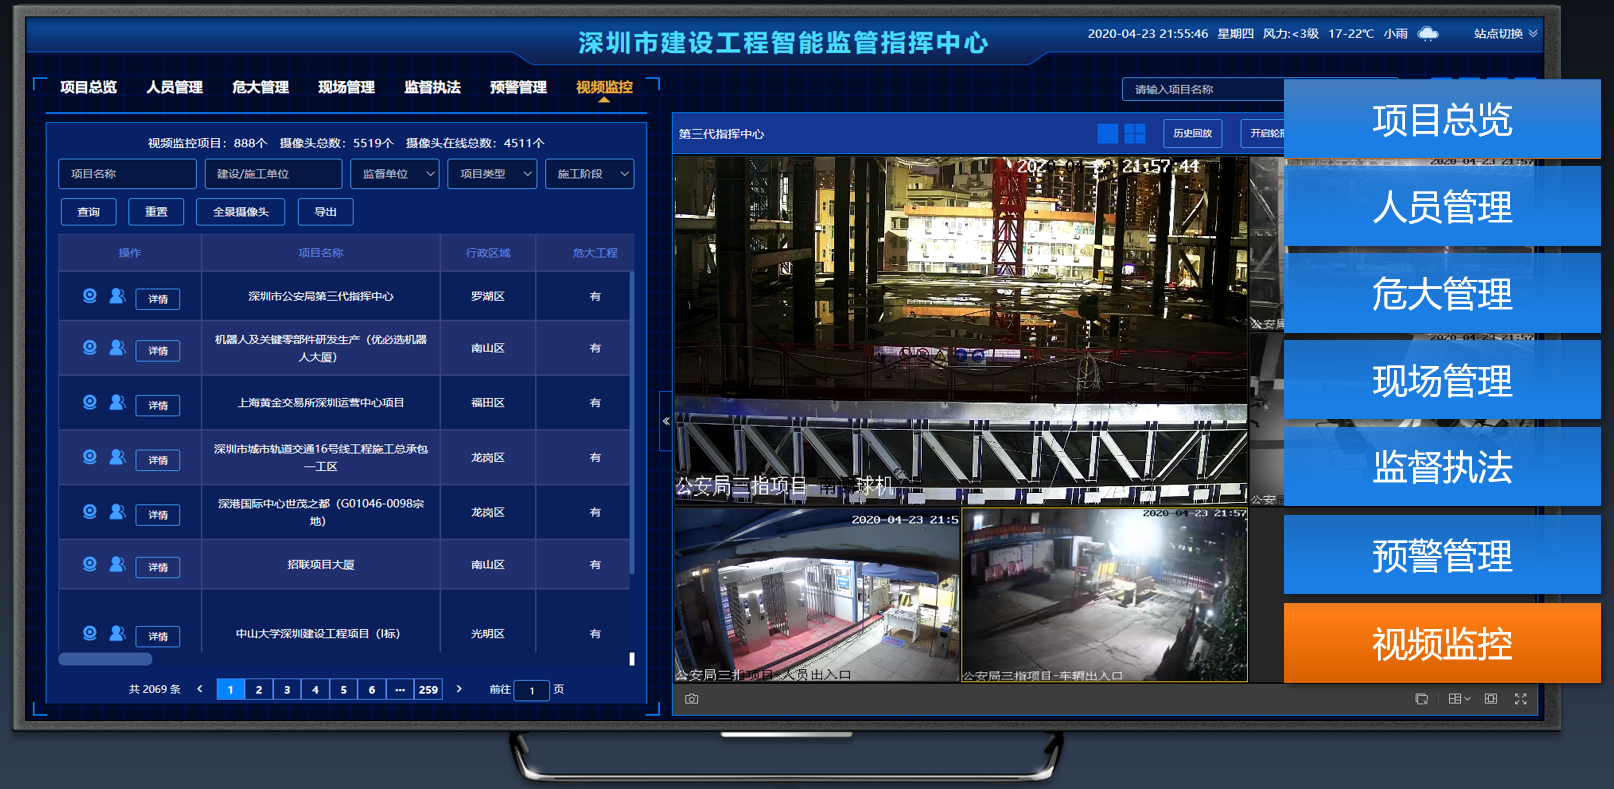Open personnel icon in 招联项目大厦 row
The height and width of the screenshot is (789, 1614).
(117, 564)
